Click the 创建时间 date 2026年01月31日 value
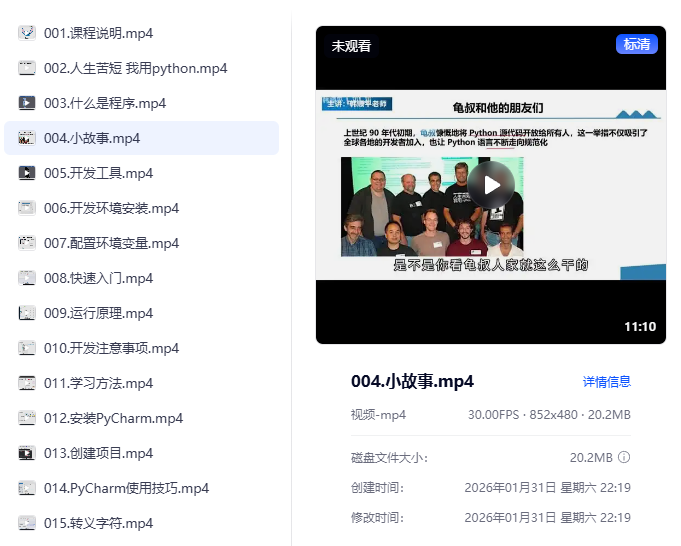The width and height of the screenshot is (681, 546). pyautogui.click(x=547, y=487)
